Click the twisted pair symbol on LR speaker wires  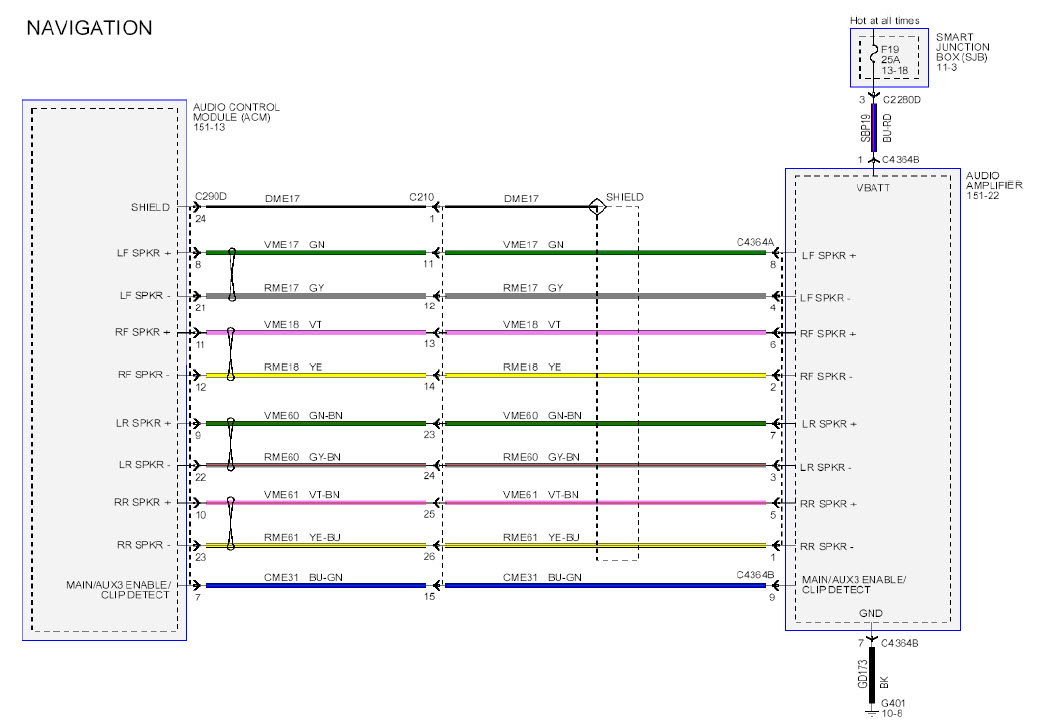point(232,444)
